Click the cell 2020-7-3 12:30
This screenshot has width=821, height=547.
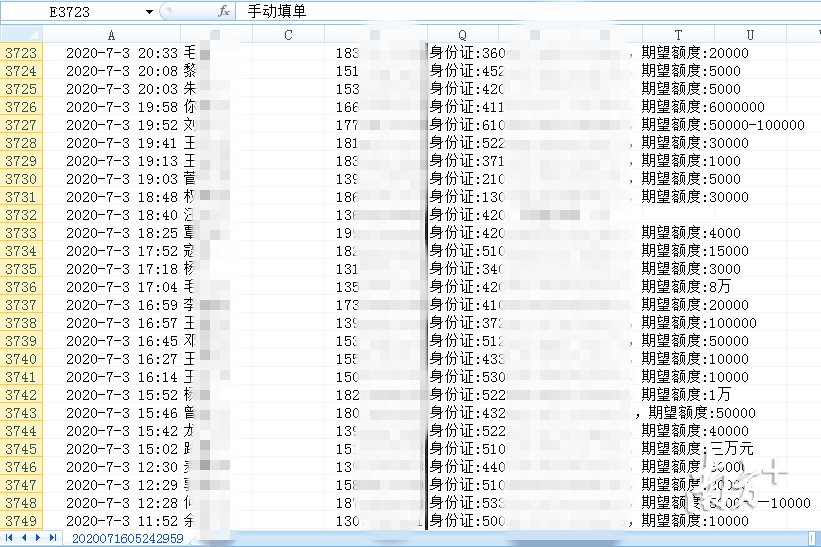(x=112, y=467)
